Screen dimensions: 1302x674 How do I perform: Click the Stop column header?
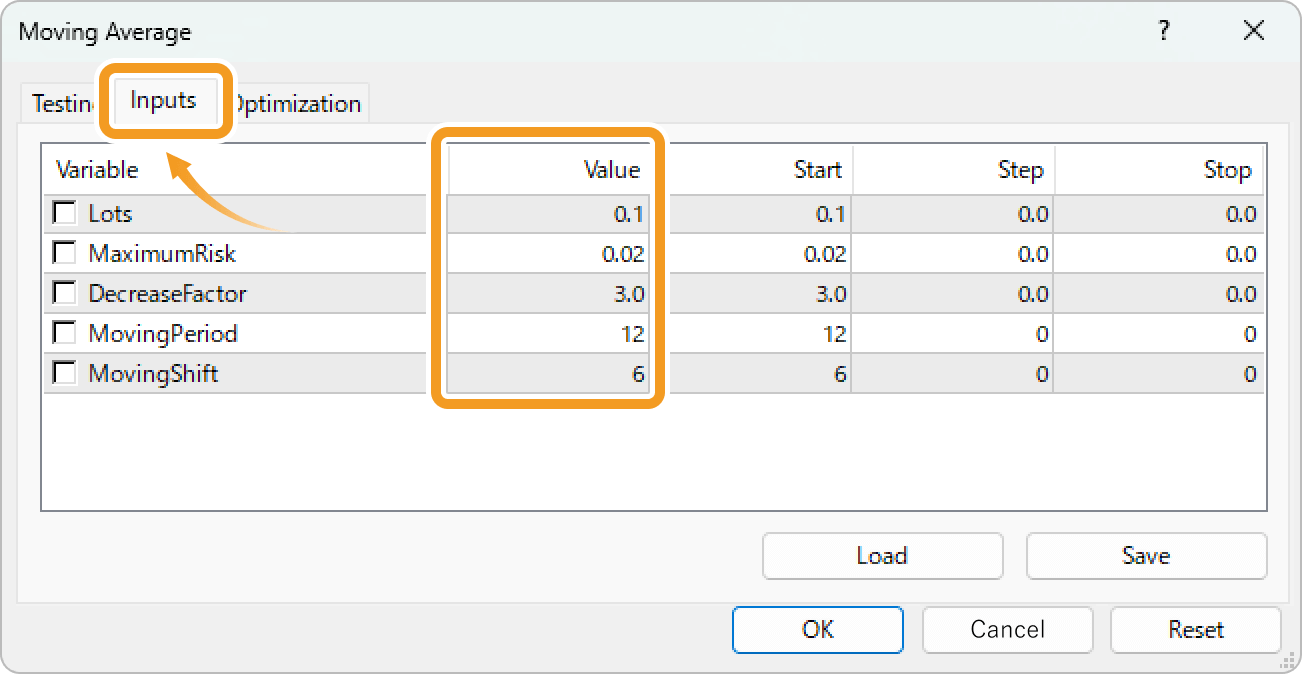click(1160, 170)
